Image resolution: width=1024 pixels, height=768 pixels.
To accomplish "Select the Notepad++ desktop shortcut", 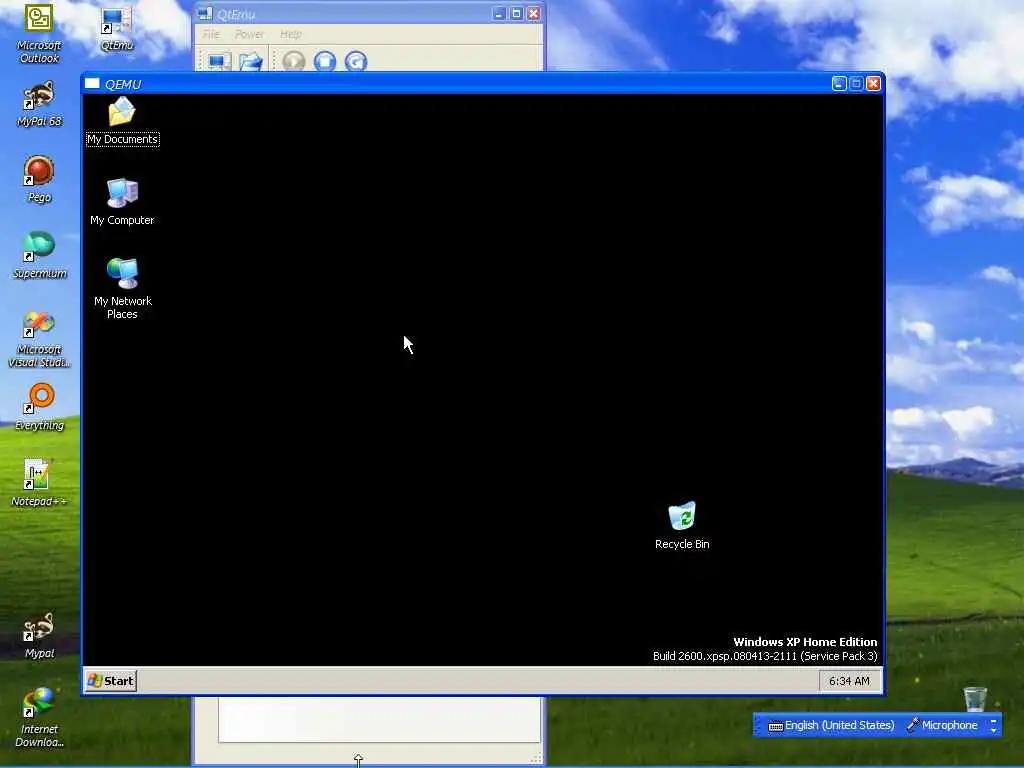I will [x=39, y=483].
